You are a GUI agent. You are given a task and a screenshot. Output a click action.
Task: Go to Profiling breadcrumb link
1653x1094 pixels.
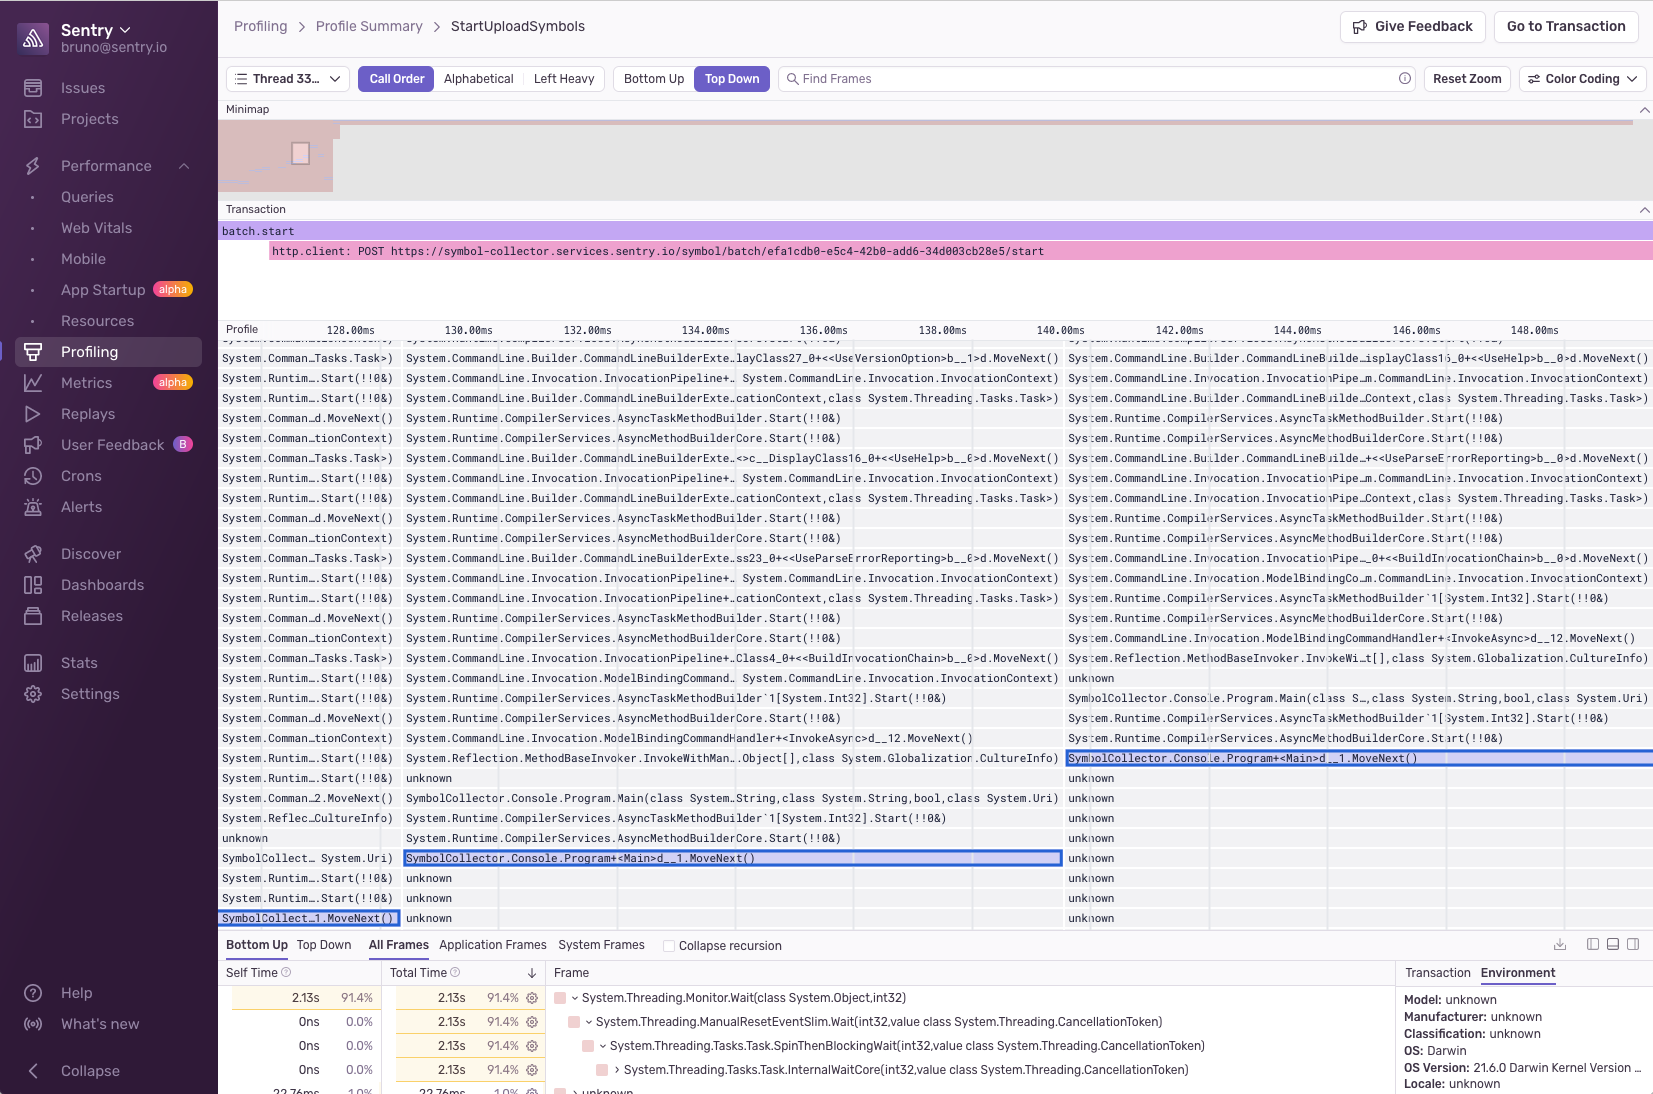click(260, 26)
